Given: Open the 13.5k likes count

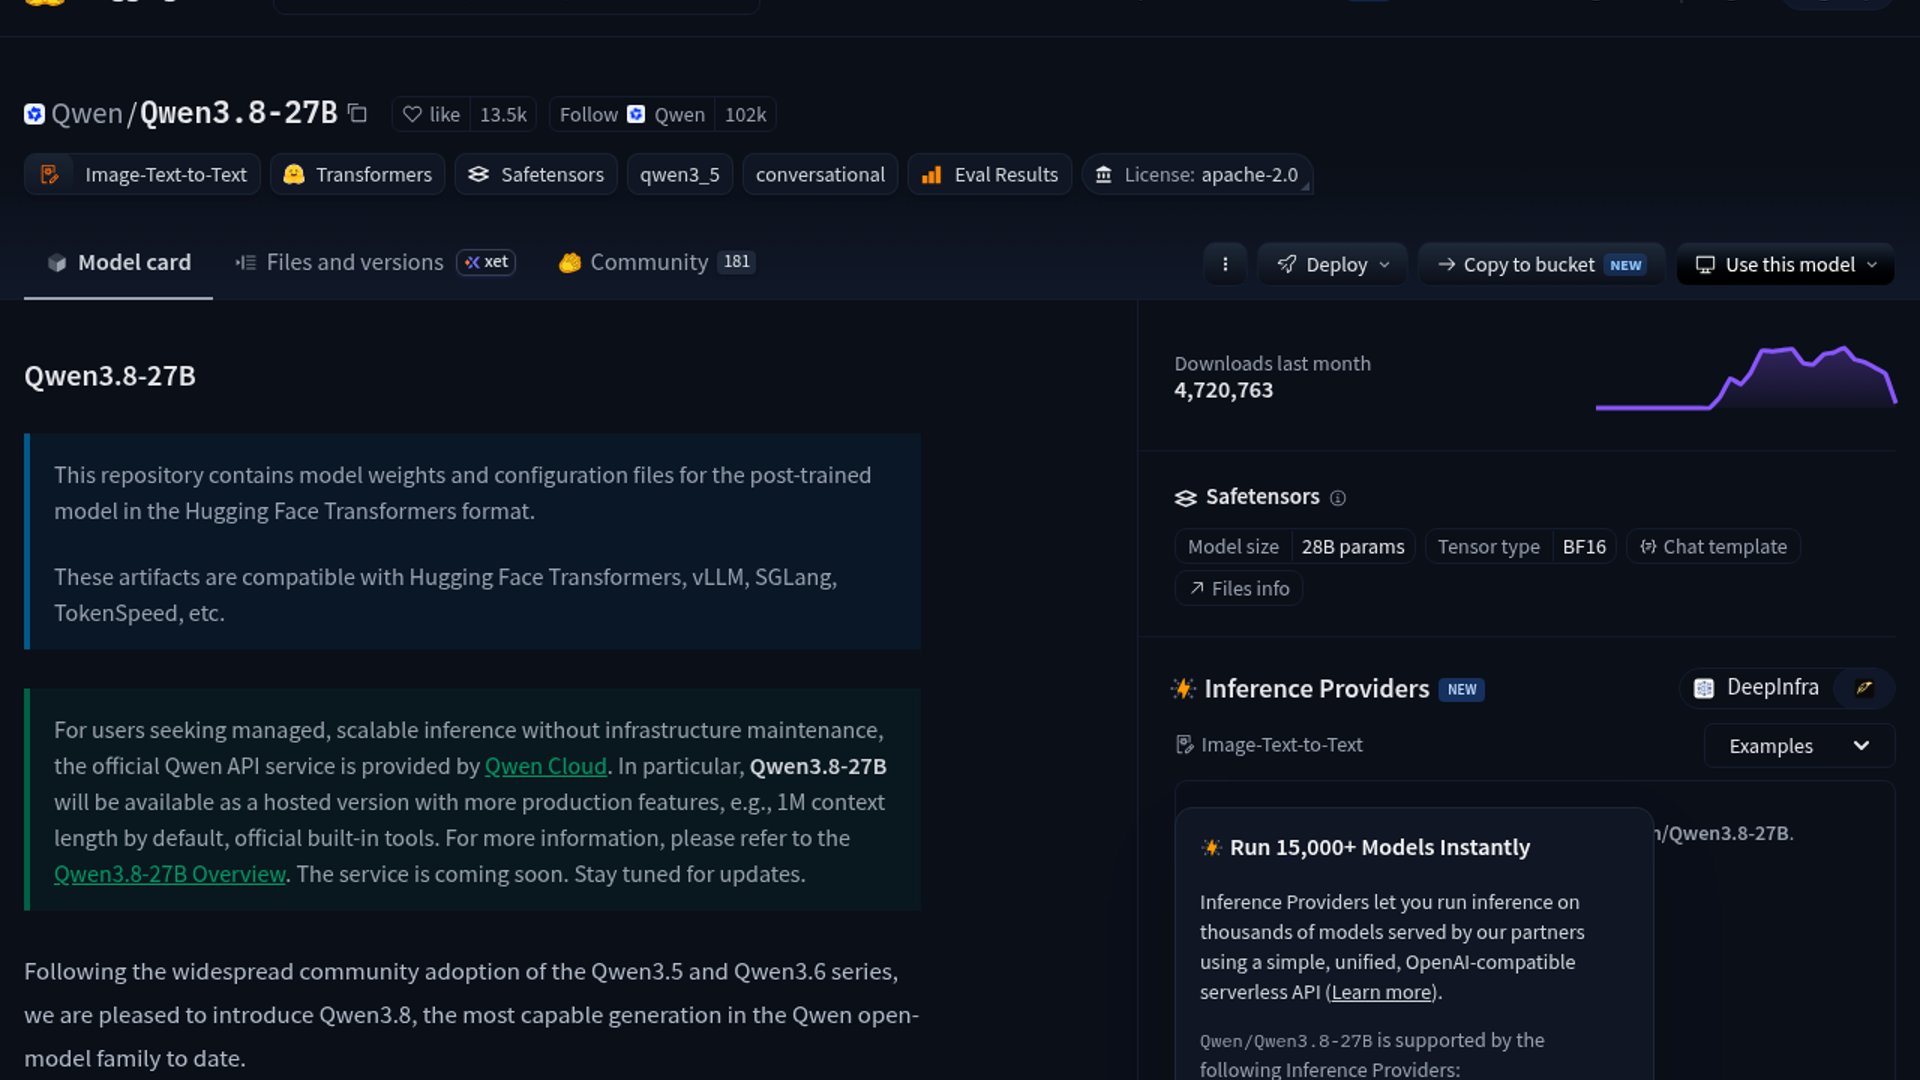Looking at the screenshot, I should 503,115.
